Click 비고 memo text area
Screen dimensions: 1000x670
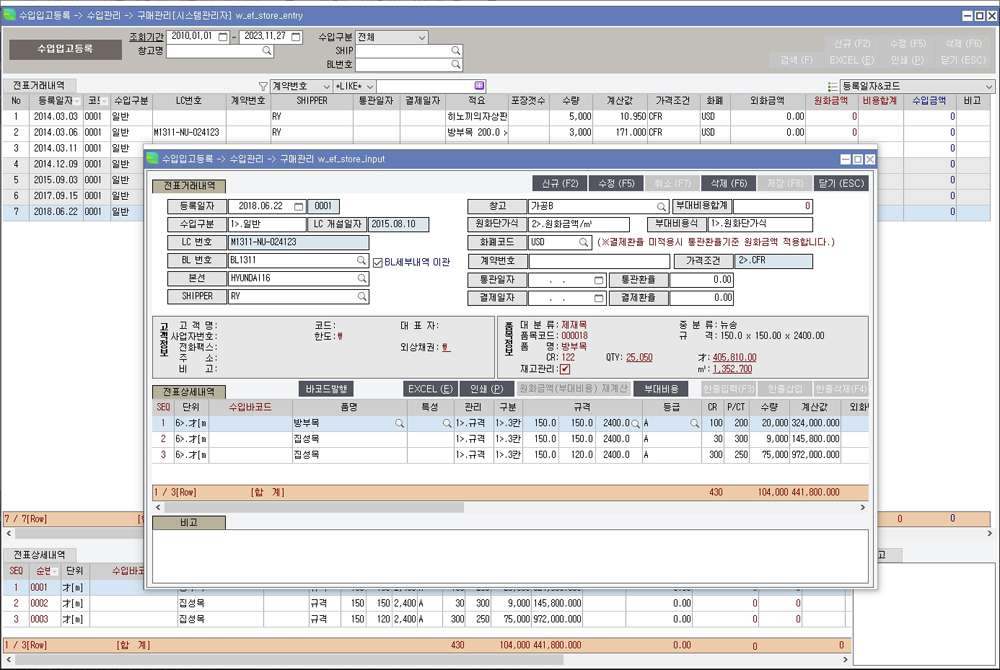pos(510,556)
